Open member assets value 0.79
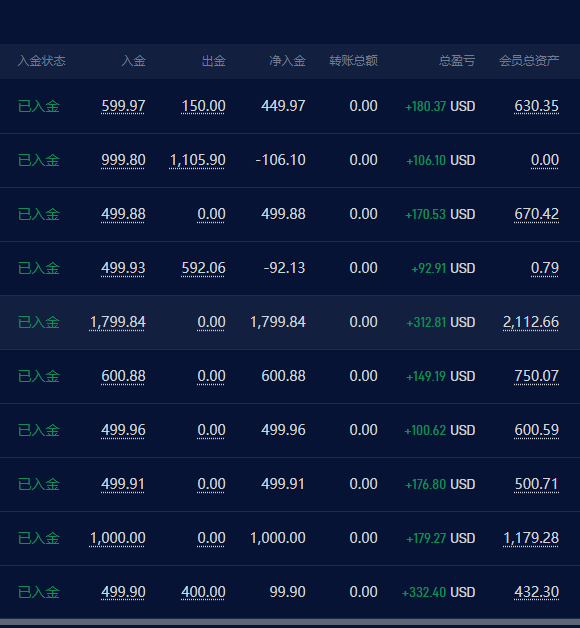 tap(545, 268)
